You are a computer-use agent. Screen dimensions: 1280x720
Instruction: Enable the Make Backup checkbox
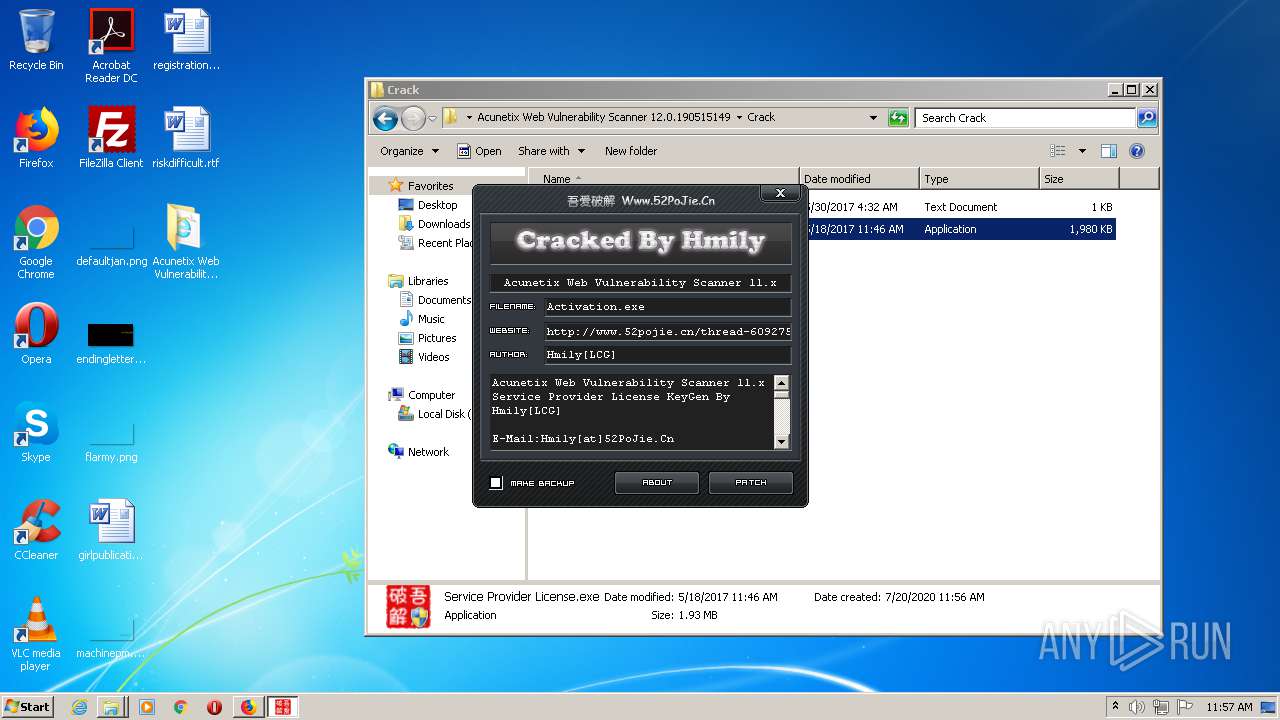click(x=496, y=483)
